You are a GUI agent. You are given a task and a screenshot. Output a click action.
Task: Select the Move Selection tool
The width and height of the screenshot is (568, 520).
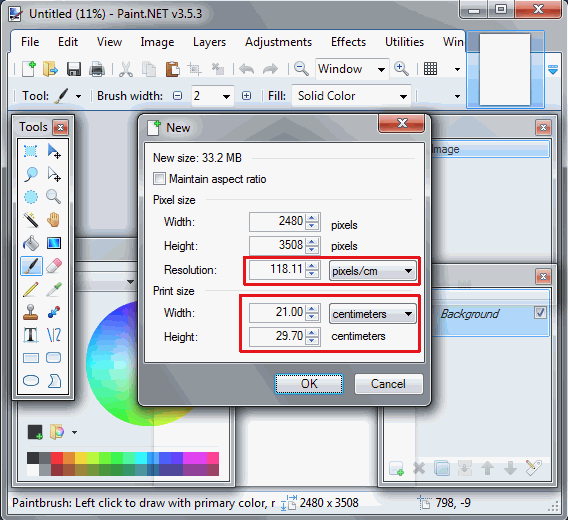[x=54, y=174]
